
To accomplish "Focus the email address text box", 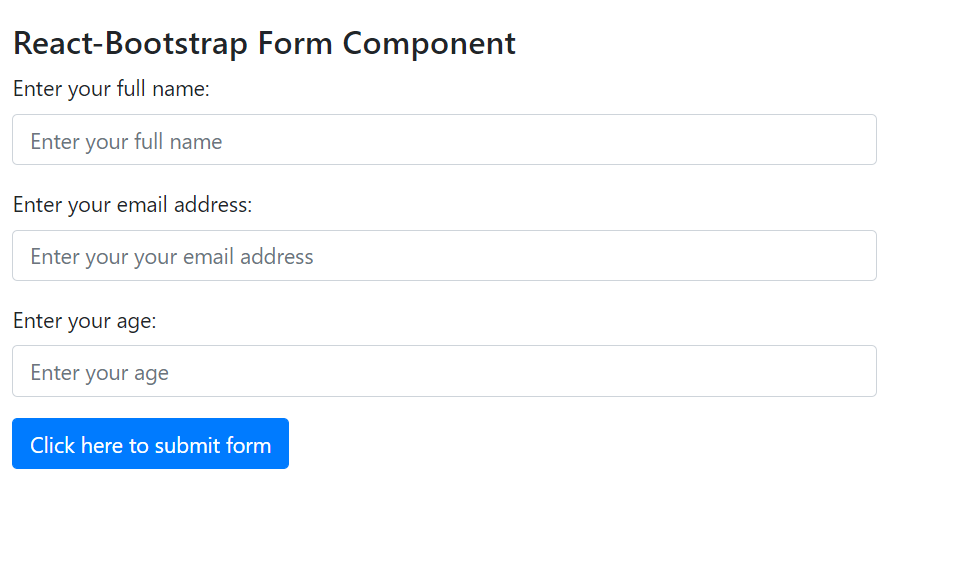I will (444, 256).
